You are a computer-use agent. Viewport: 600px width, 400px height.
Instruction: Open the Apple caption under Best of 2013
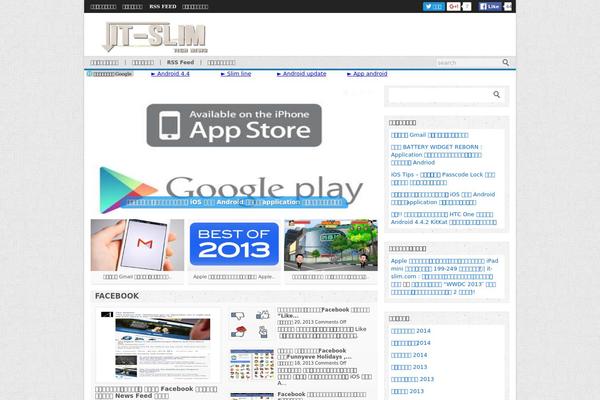click(x=234, y=276)
